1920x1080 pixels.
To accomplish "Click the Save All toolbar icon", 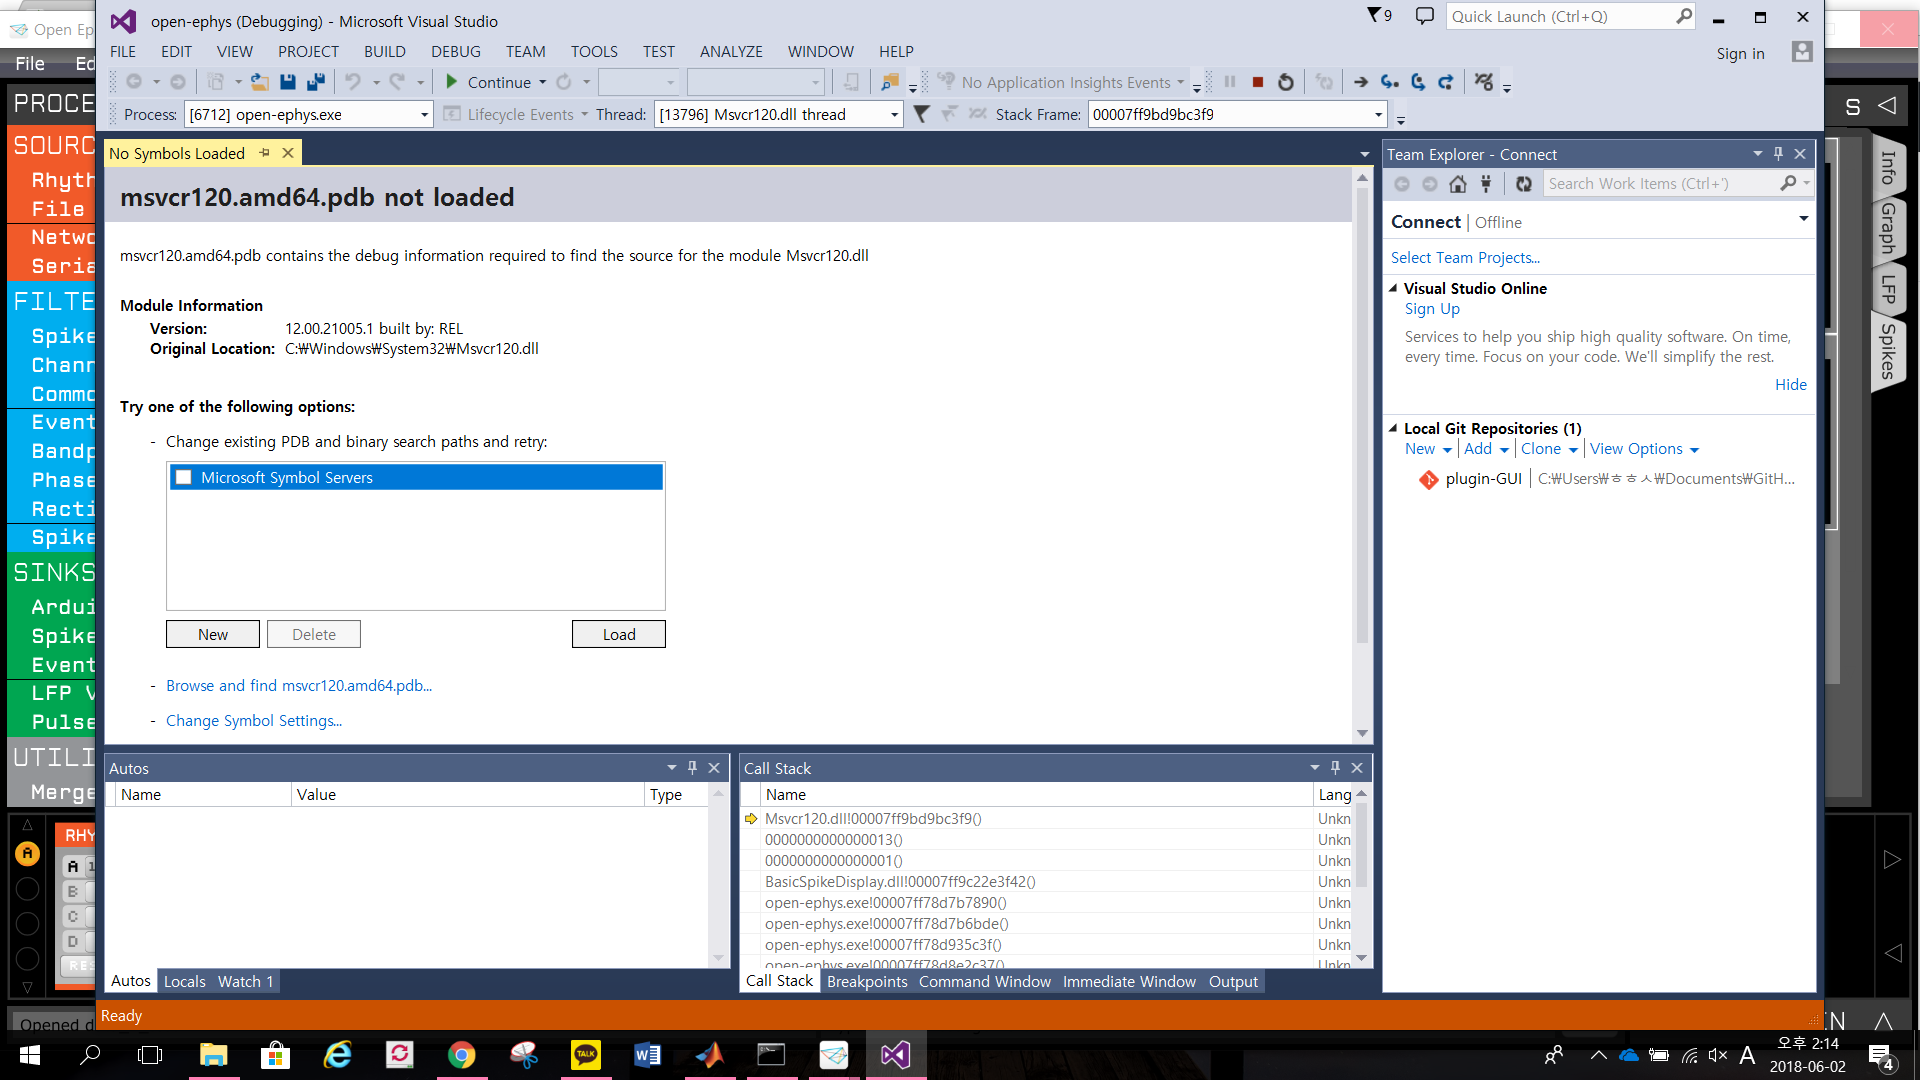I will tap(316, 82).
